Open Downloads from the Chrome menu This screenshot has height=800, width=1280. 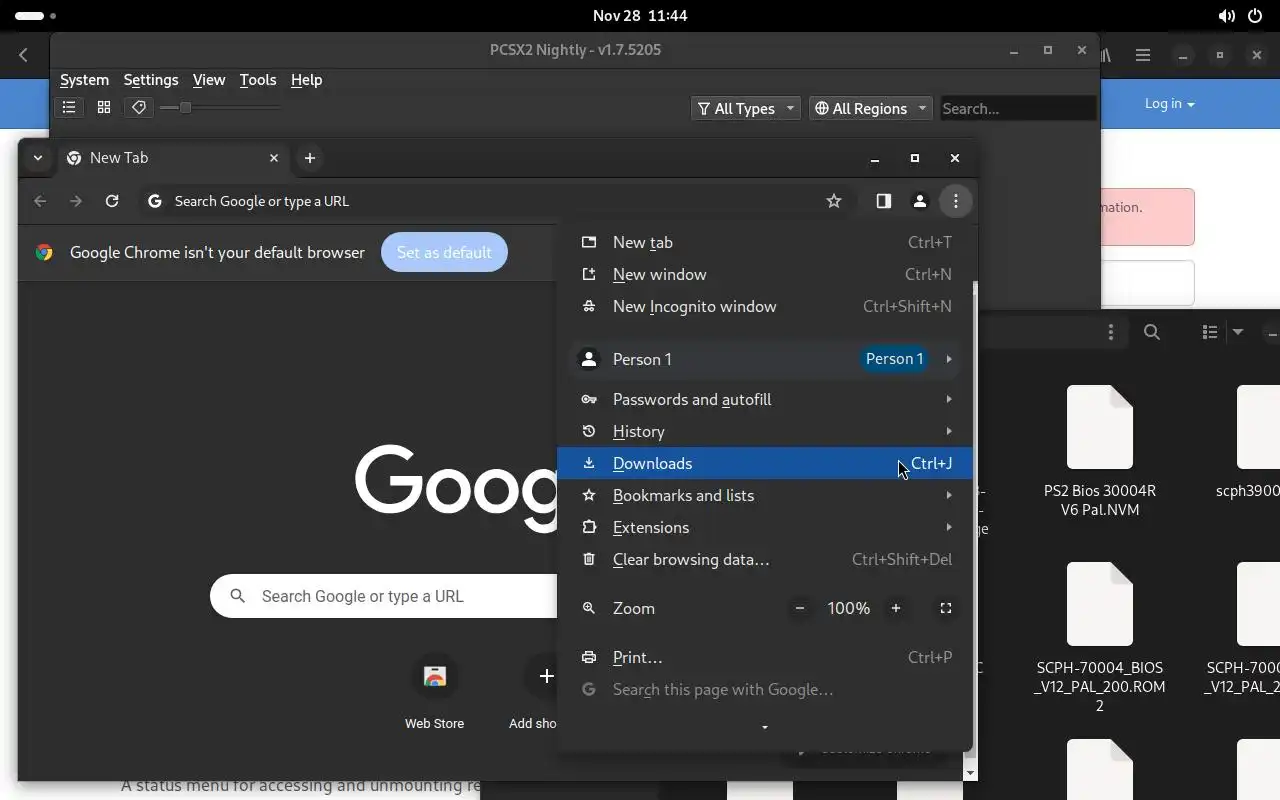765,463
